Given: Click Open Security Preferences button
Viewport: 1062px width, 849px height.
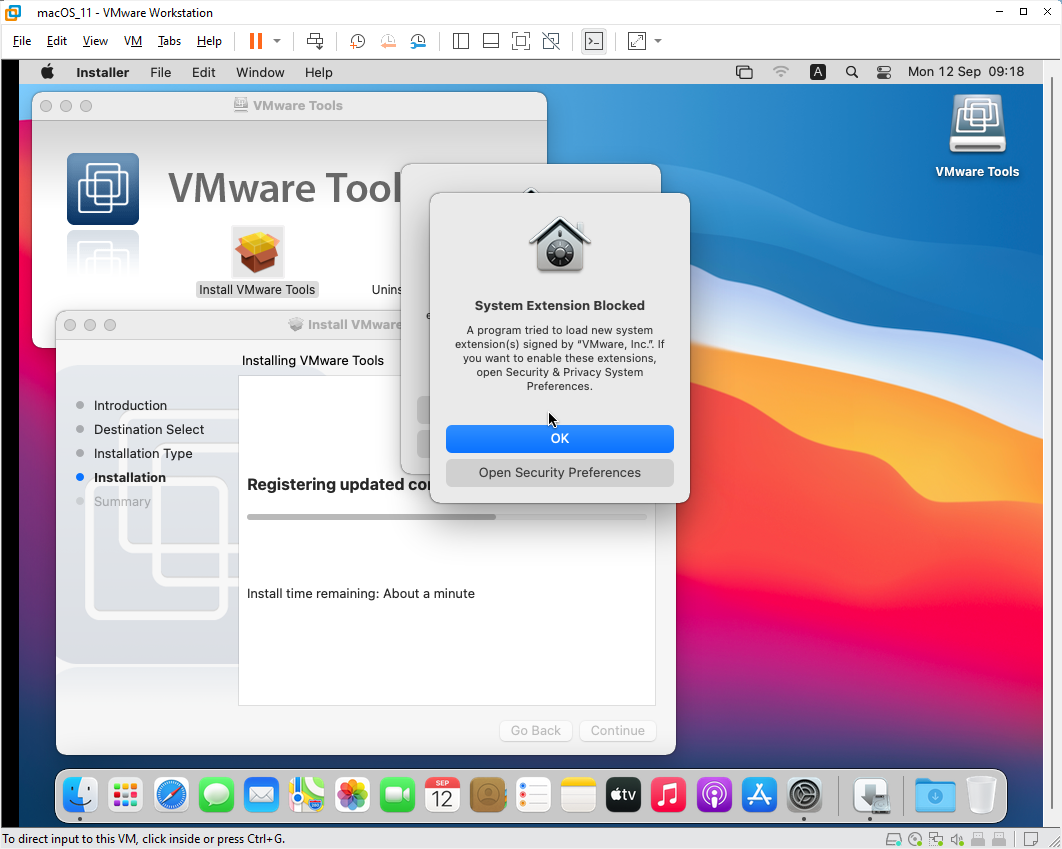Looking at the screenshot, I should 559,473.
